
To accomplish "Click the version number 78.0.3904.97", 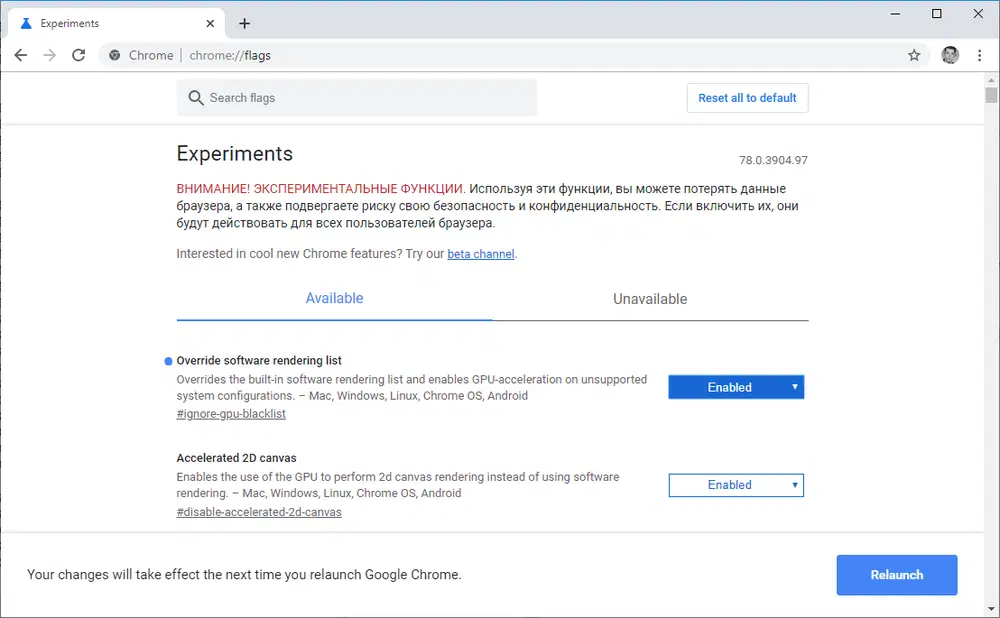I will point(773,160).
